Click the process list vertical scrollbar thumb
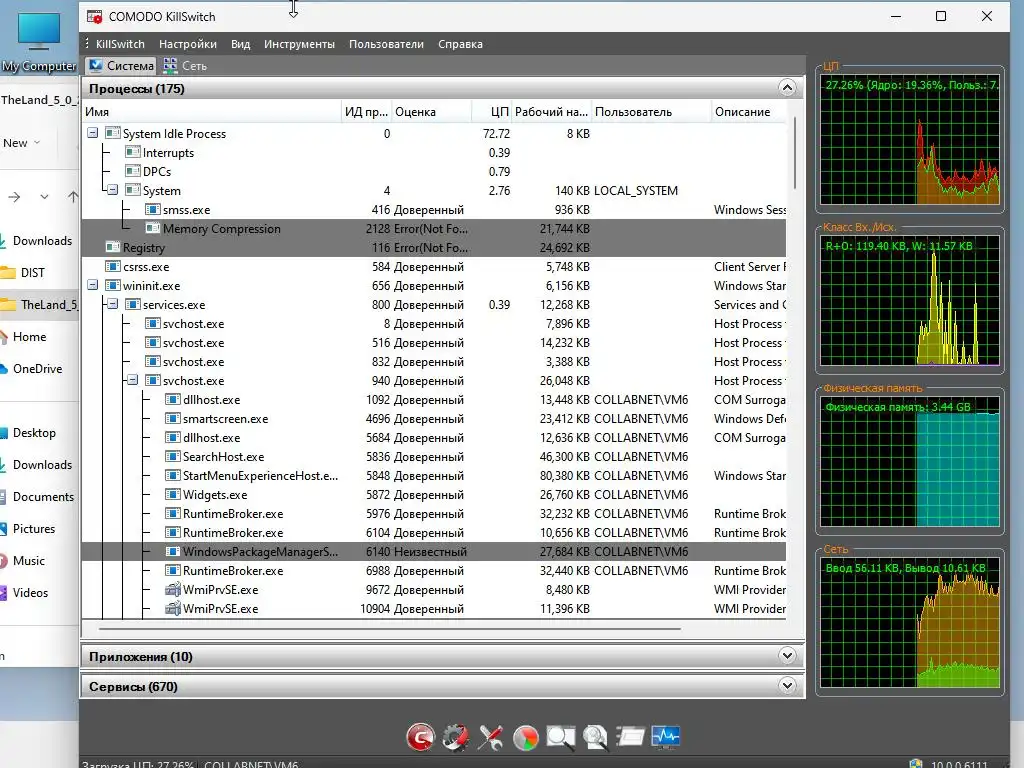This screenshot has height=768, width=1024. 795,153
